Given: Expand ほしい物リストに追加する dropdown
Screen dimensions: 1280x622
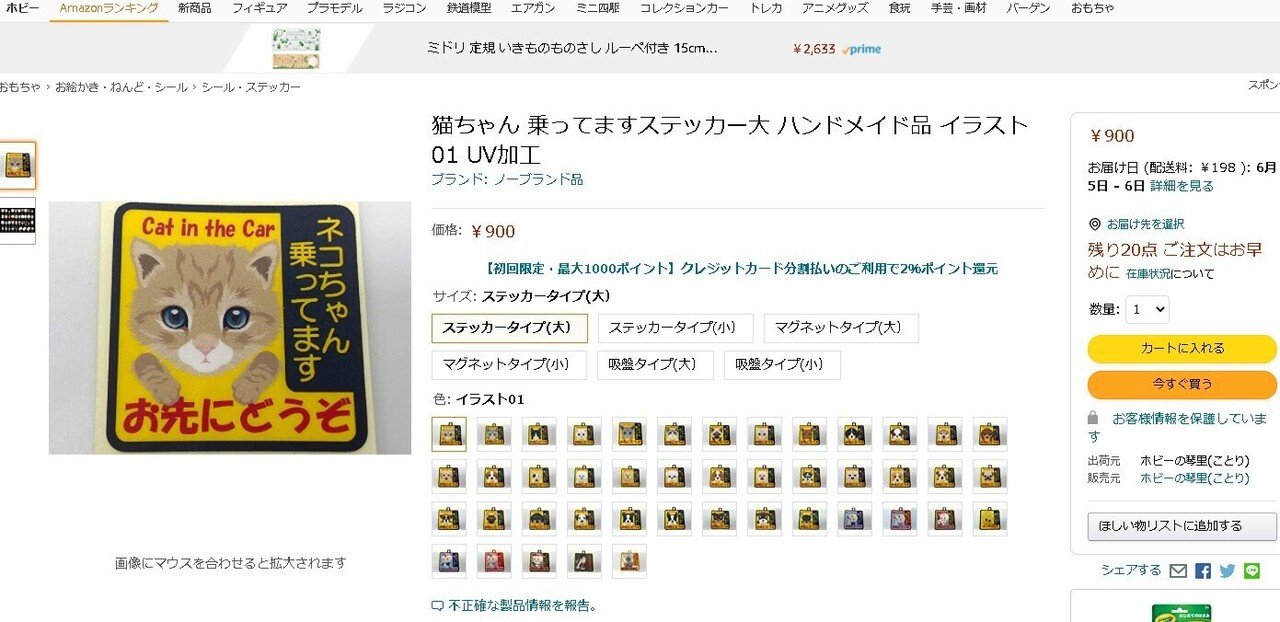Looking at the screenshot, I should [1182, 526].
